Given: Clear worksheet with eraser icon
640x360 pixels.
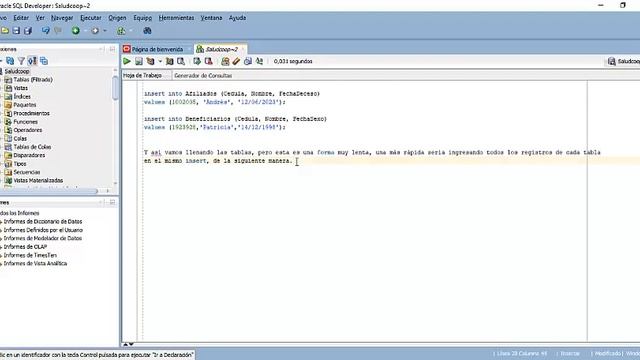Looking at the screenshot, I should coord(236,61).
